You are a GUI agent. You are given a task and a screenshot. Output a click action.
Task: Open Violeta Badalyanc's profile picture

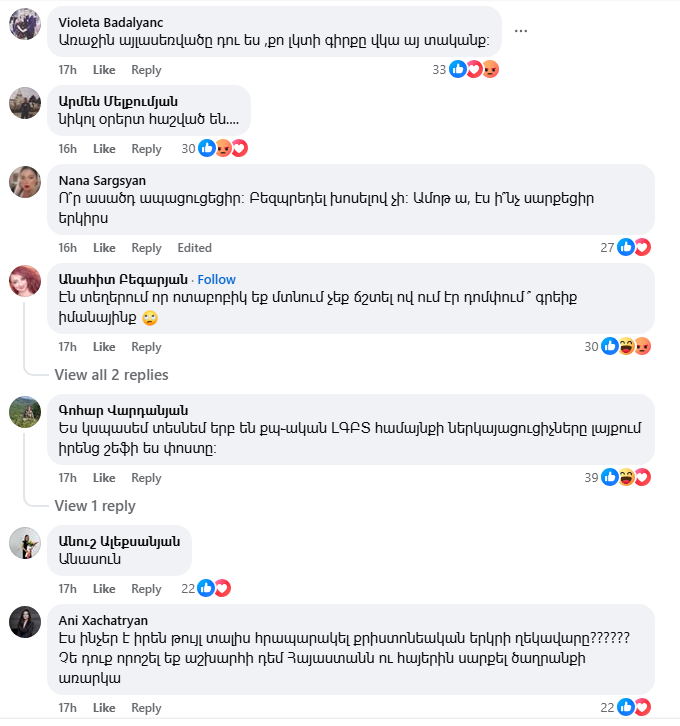click(24, 24)
